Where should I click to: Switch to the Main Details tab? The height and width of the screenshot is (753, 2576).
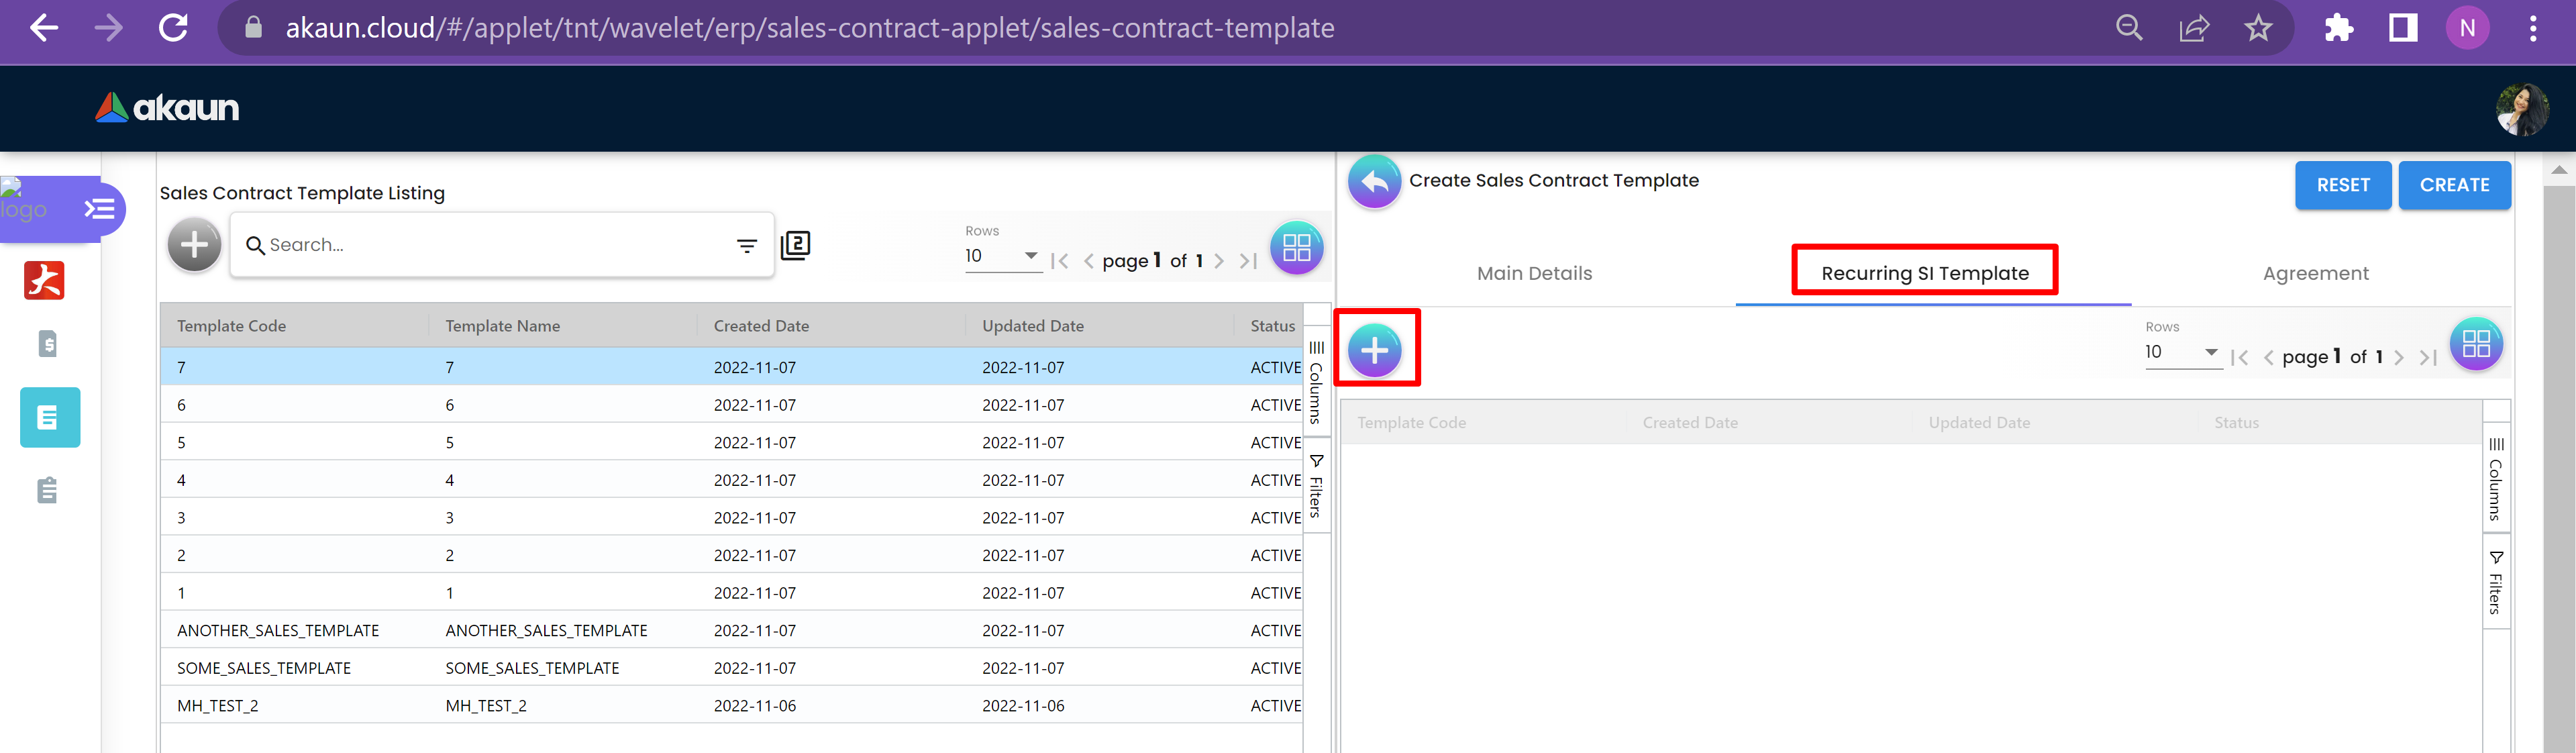tap(1534, 273)
